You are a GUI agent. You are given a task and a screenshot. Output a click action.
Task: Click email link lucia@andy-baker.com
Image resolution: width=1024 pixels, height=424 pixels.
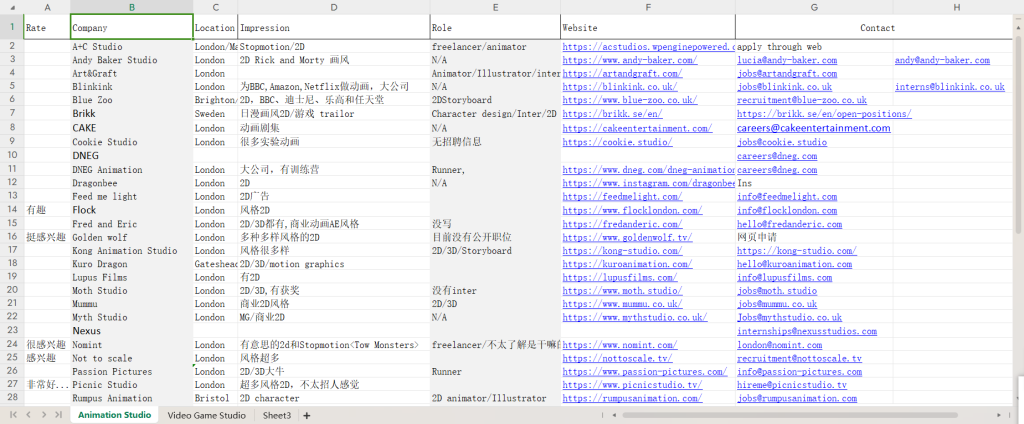coord(787,60)
